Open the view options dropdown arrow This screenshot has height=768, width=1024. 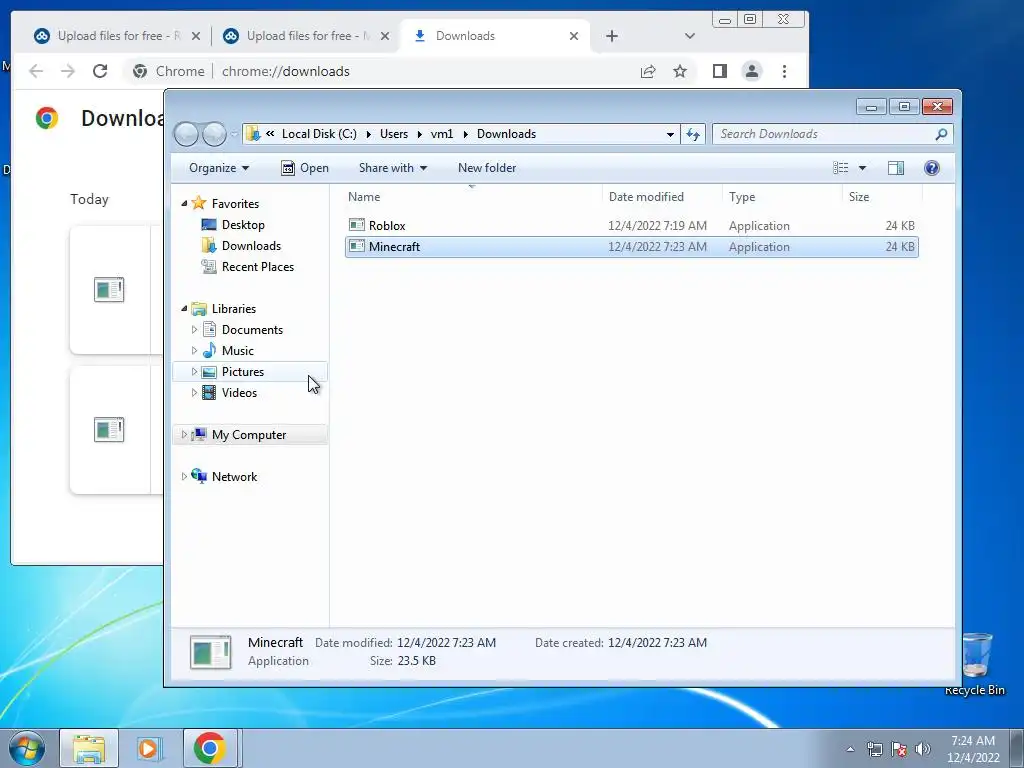[x=862, y=168]
